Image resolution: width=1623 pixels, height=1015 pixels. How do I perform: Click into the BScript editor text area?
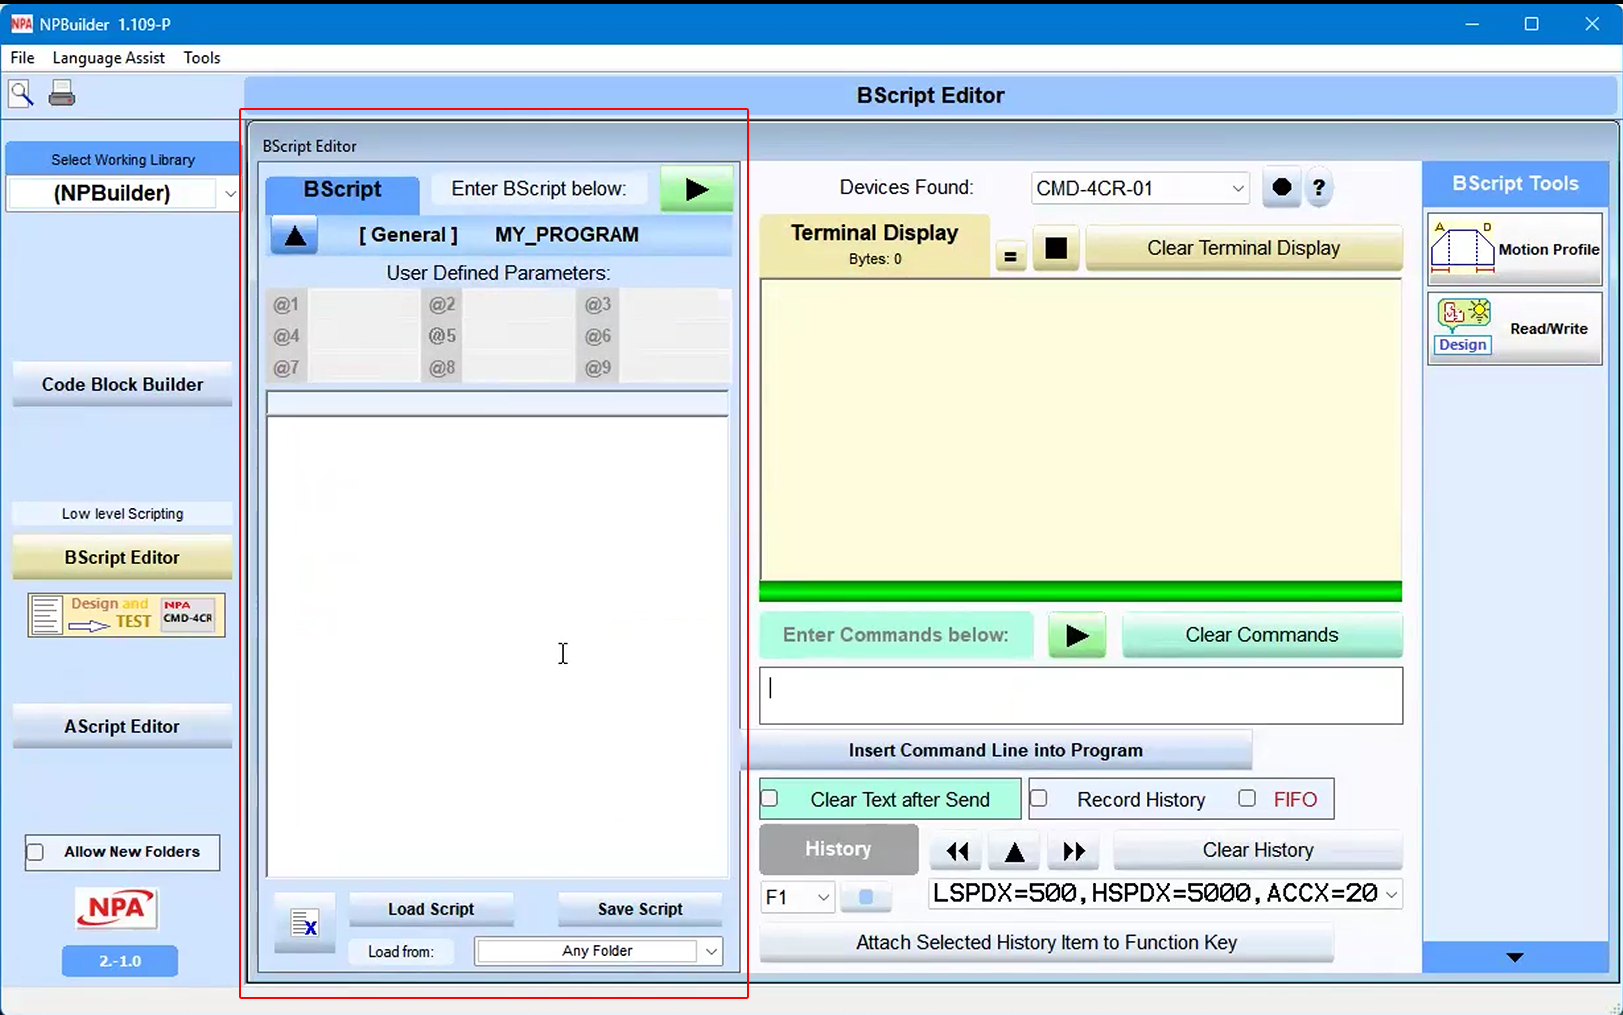tap(497, 647)
